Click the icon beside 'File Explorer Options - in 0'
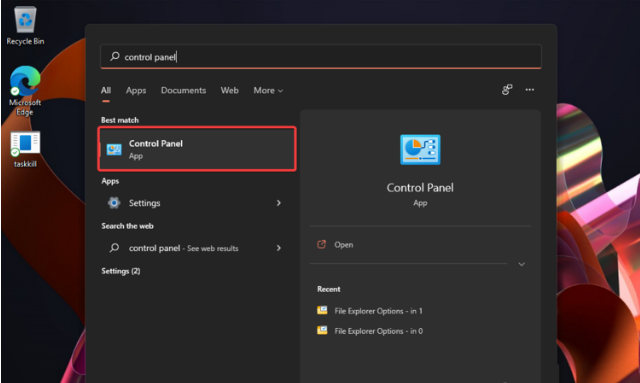Image resolution: width=640 pixels, height=383 pixels. pos(322,330)
